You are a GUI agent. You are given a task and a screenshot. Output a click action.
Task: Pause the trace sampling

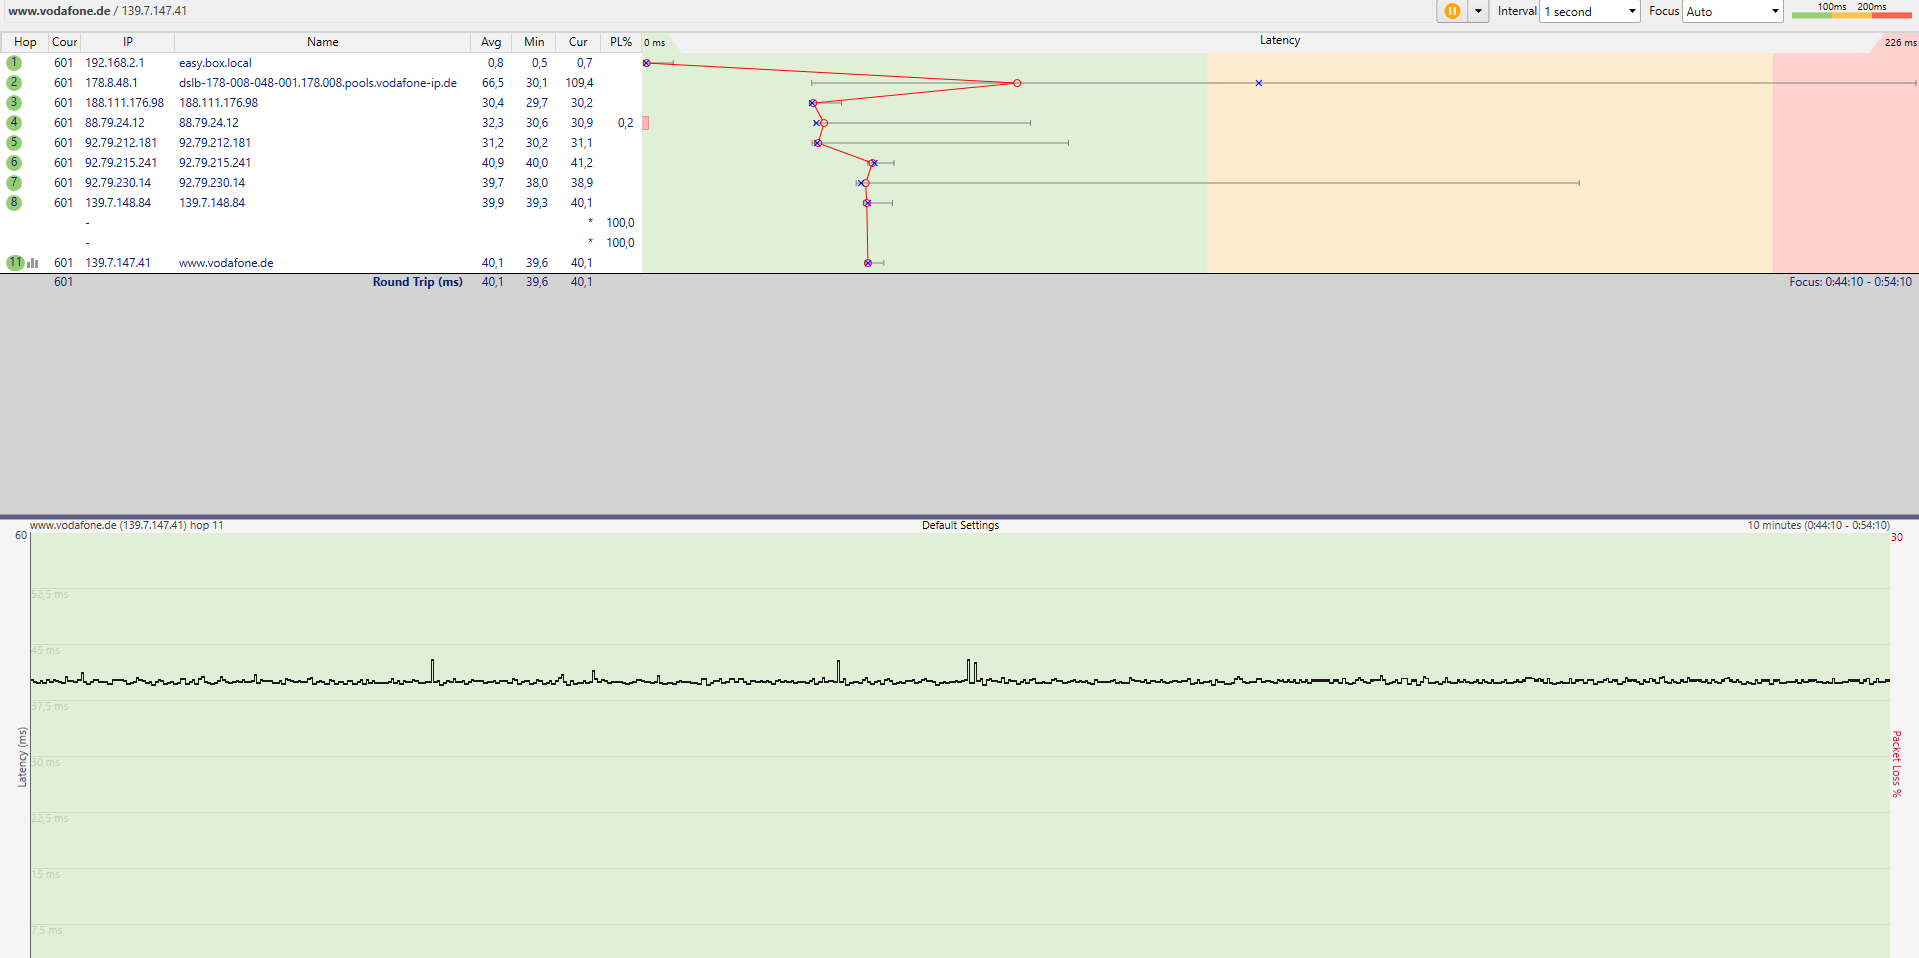pyautogui.click(x=1450, y=11)
